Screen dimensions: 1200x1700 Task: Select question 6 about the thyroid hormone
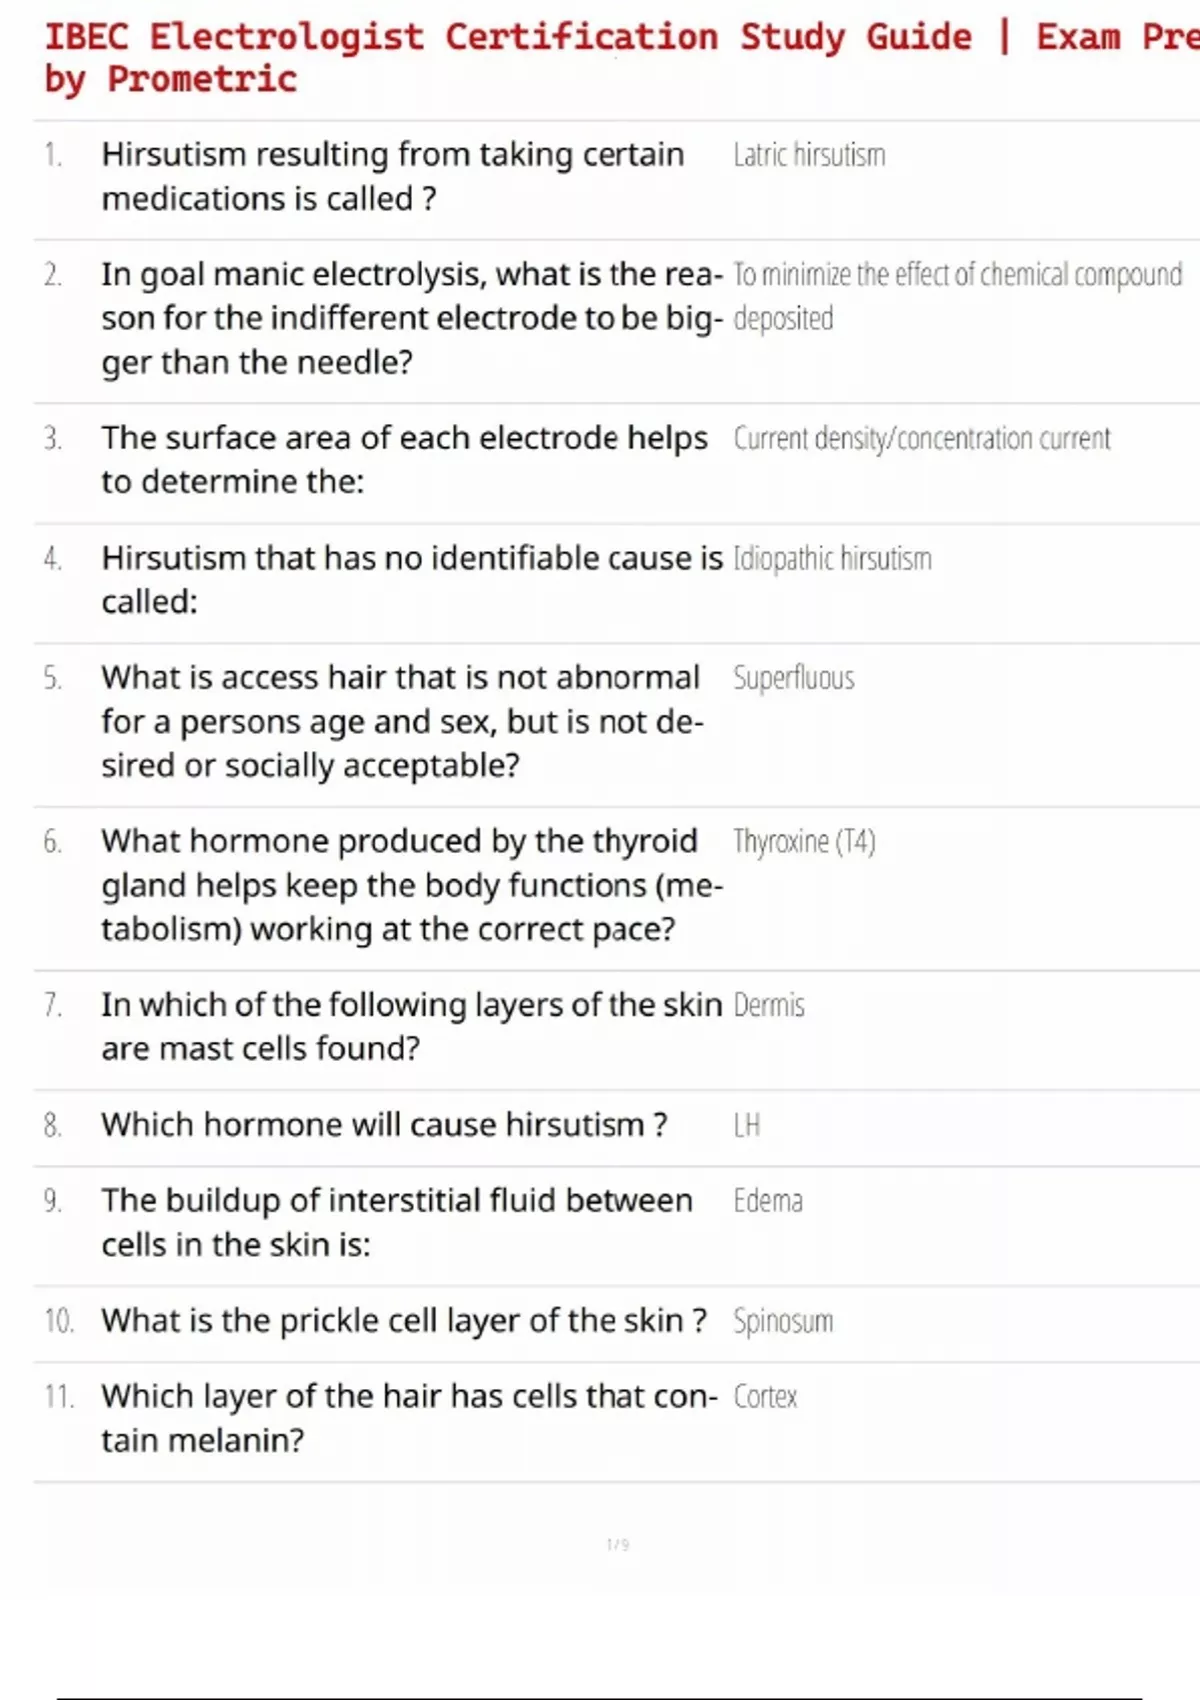pyautogui.click(x=411, y=885)
